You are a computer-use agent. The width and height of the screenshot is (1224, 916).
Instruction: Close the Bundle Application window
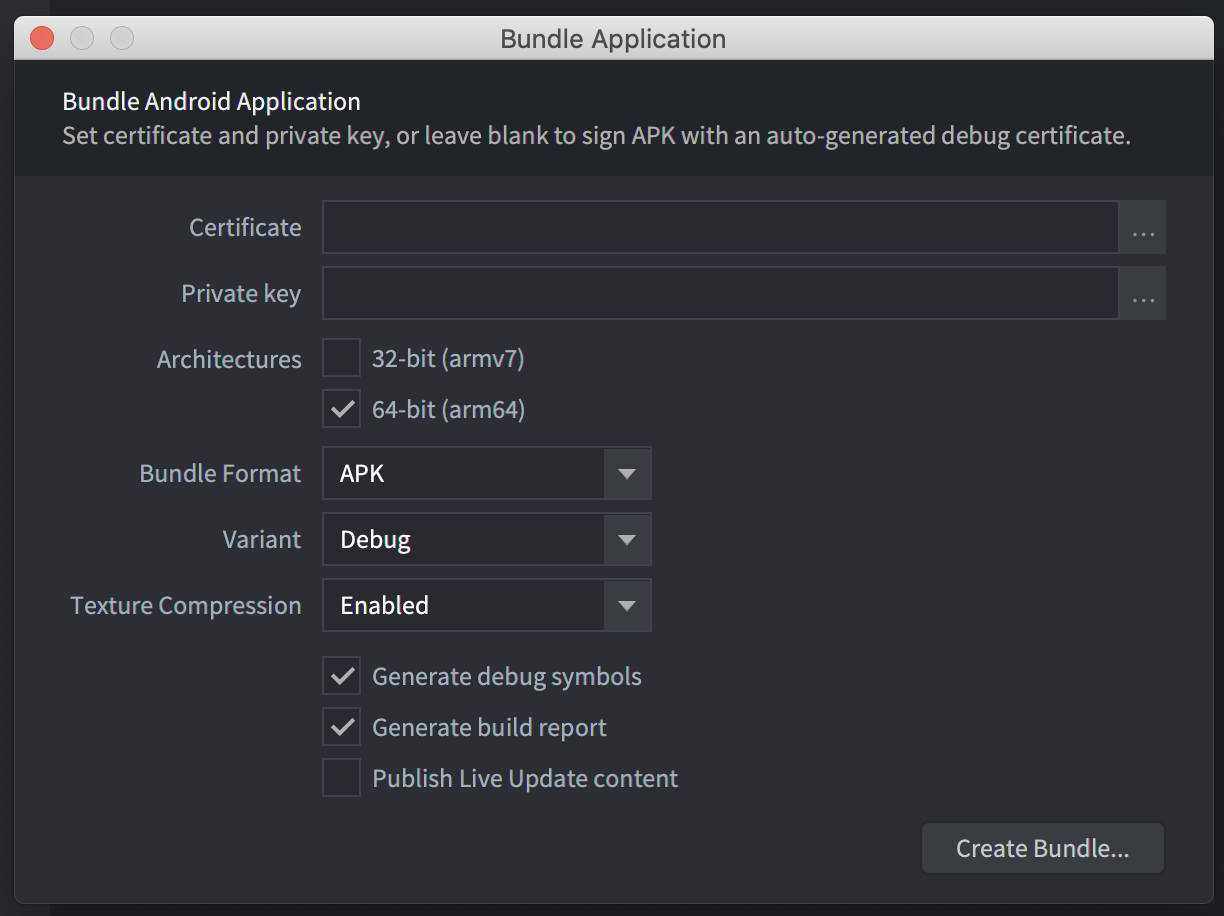click(x=42, y=39)
